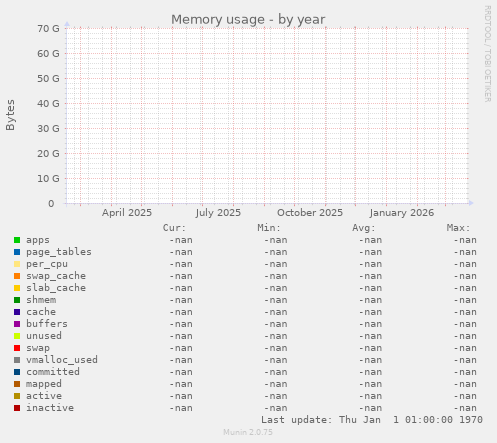This screenshot has height=443, width=497.
Task: Click the pale yellow per_cpu swatch
Action: click(17, 264)
